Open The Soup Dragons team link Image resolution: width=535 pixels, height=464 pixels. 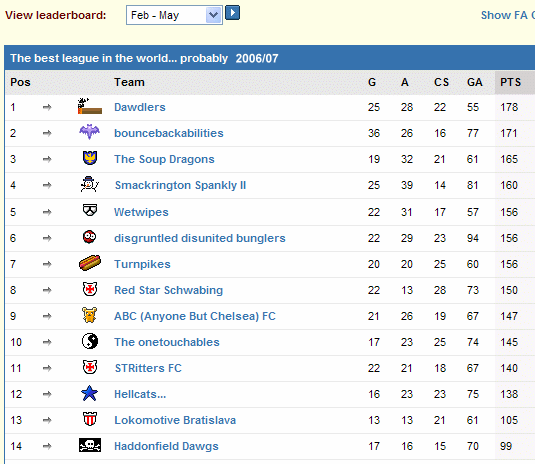pyautogui.click(x=164, y=159)
